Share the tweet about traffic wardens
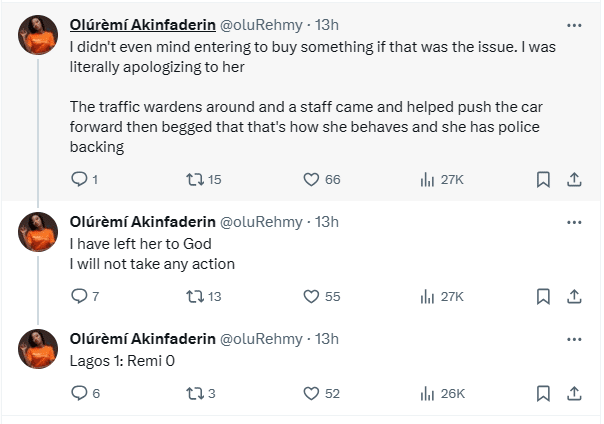Viewport: 604px width, 424px height. pyautogui.click(x=575, y=180)
